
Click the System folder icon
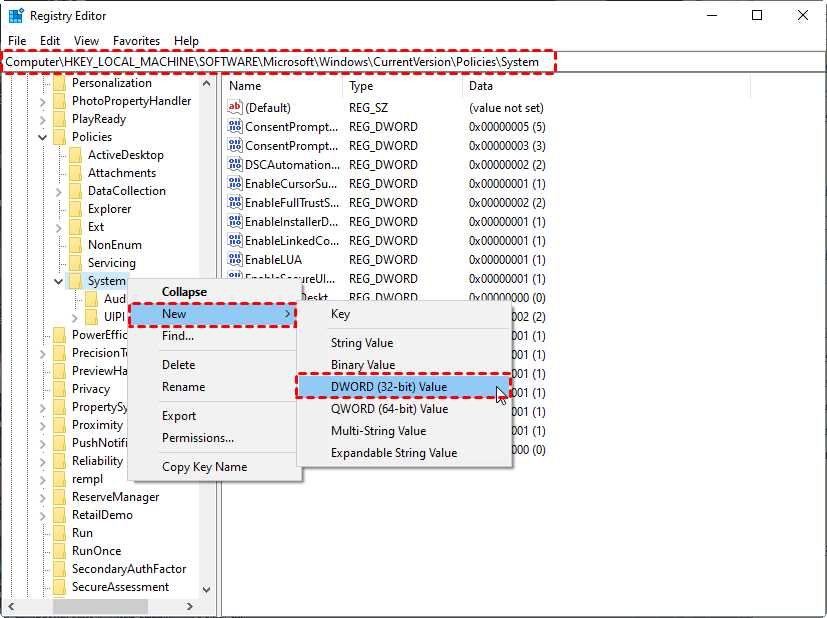pos(75,281)
